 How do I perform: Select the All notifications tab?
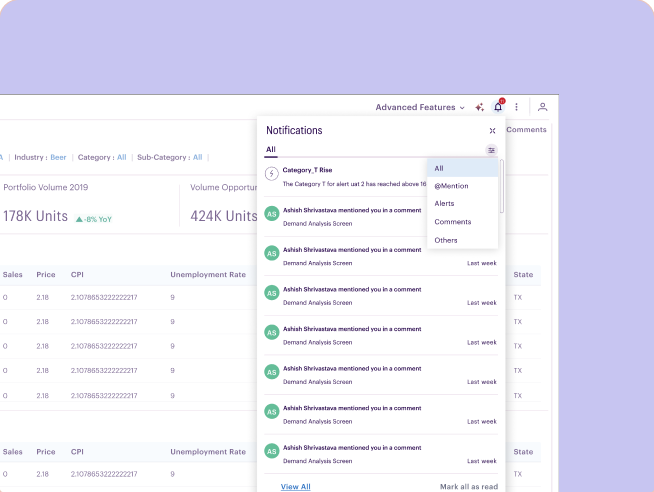coord(271,149)
